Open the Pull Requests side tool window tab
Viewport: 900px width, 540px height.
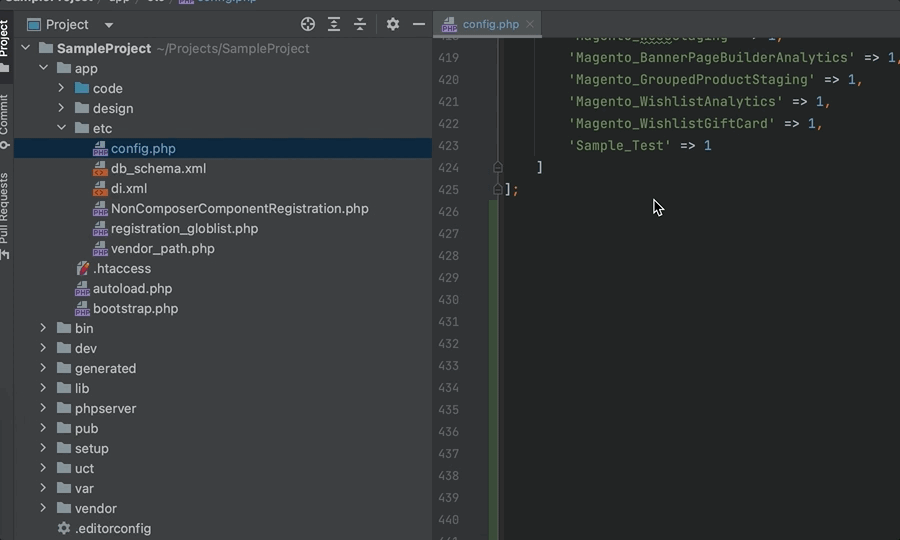click(x=5, y=215)
